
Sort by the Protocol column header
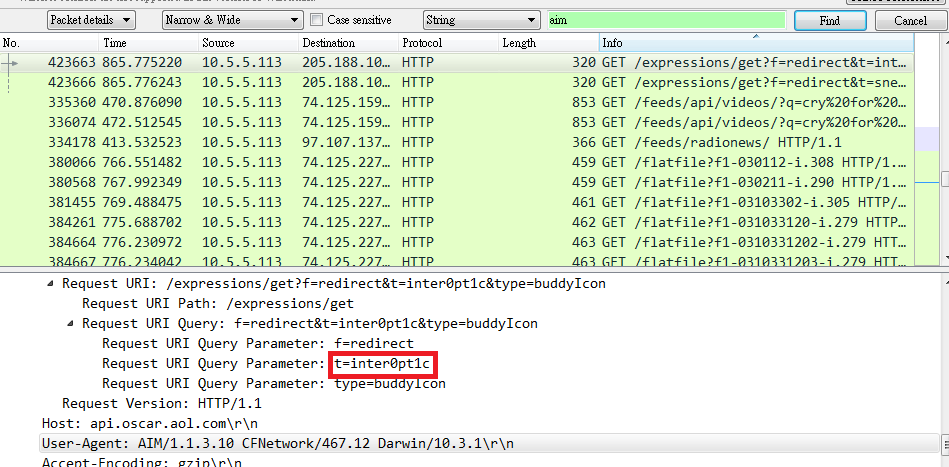[x=448, y=43]
